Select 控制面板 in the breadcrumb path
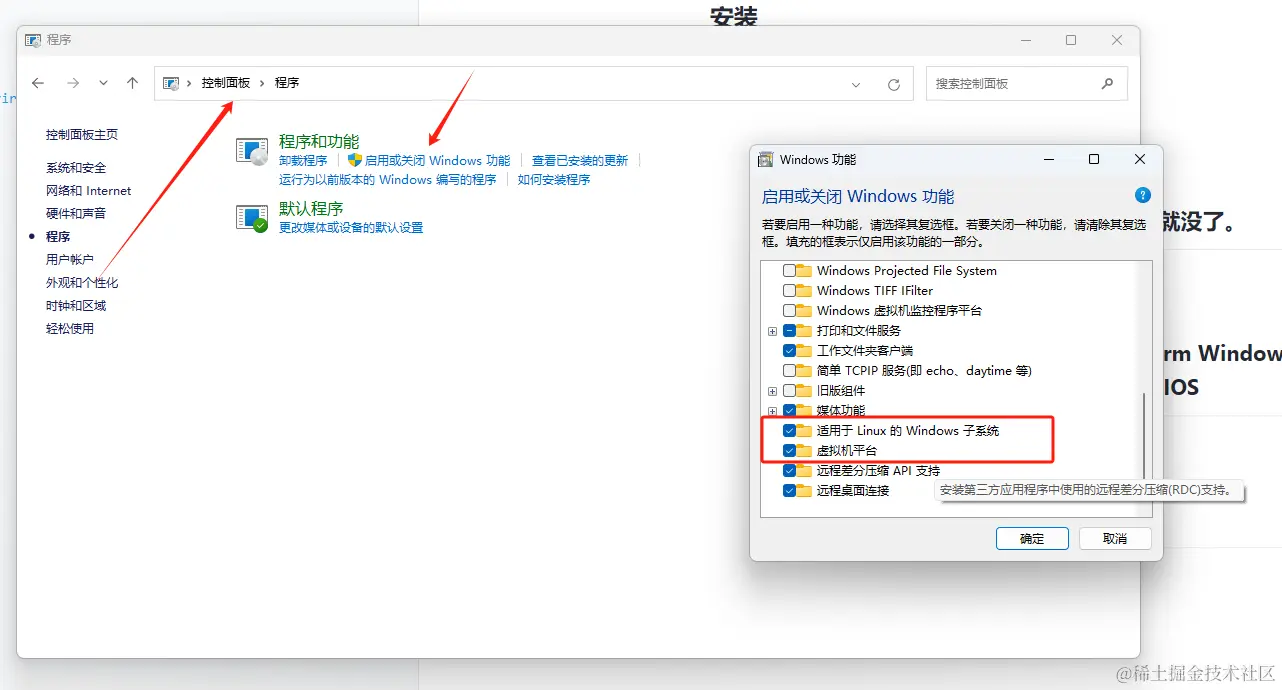The height and width of the screenshot is (690, 1282). (x=226, y=83)
